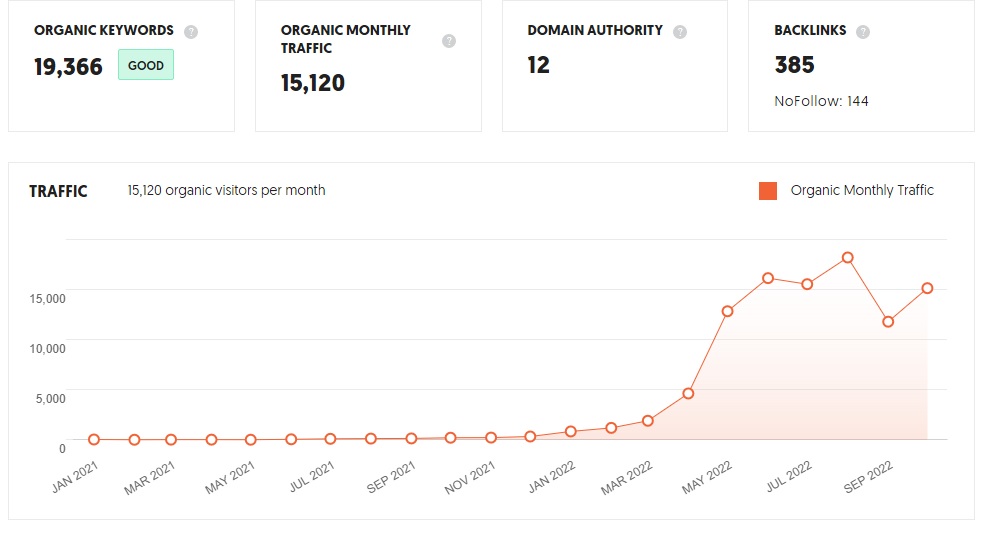Click the Organic Monthly Traffic help icon
This screenshot has height=550, width=983.
click(x=449, y=41)
